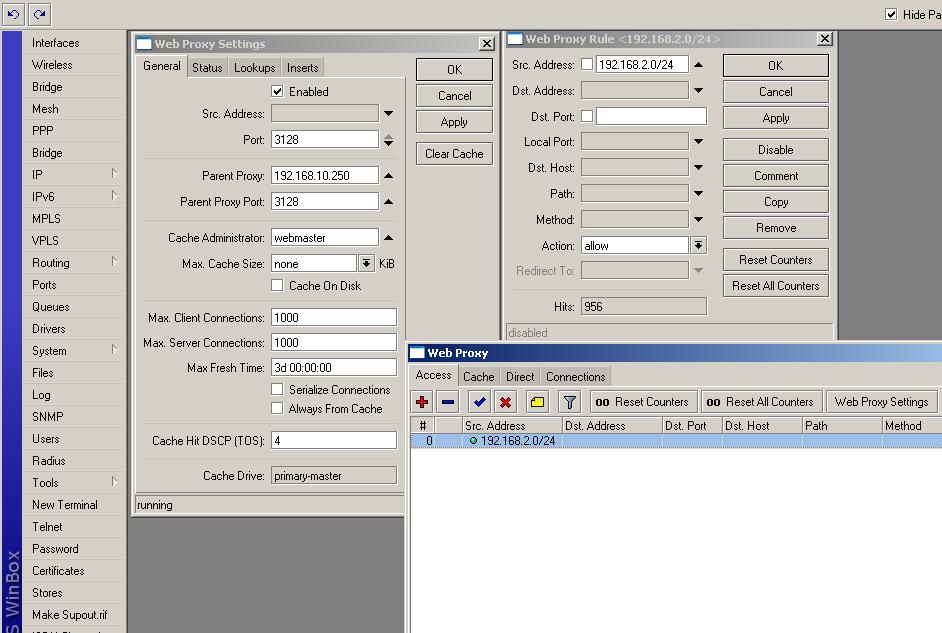Click the red X disable icon
The height and width of the screenshot is (633, 942).
pos(506,402)
